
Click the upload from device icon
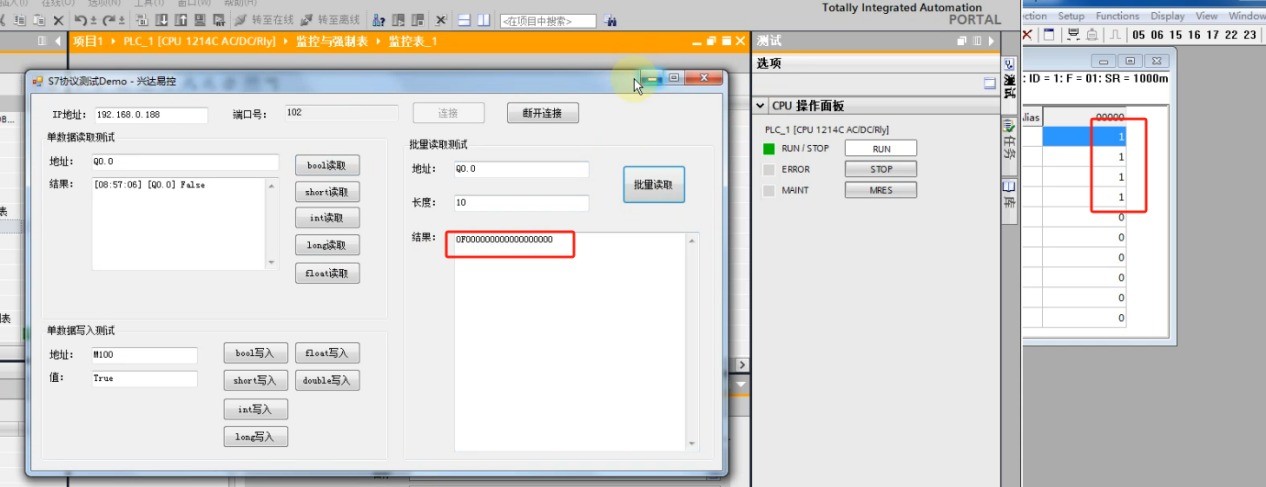click(180, 20)
